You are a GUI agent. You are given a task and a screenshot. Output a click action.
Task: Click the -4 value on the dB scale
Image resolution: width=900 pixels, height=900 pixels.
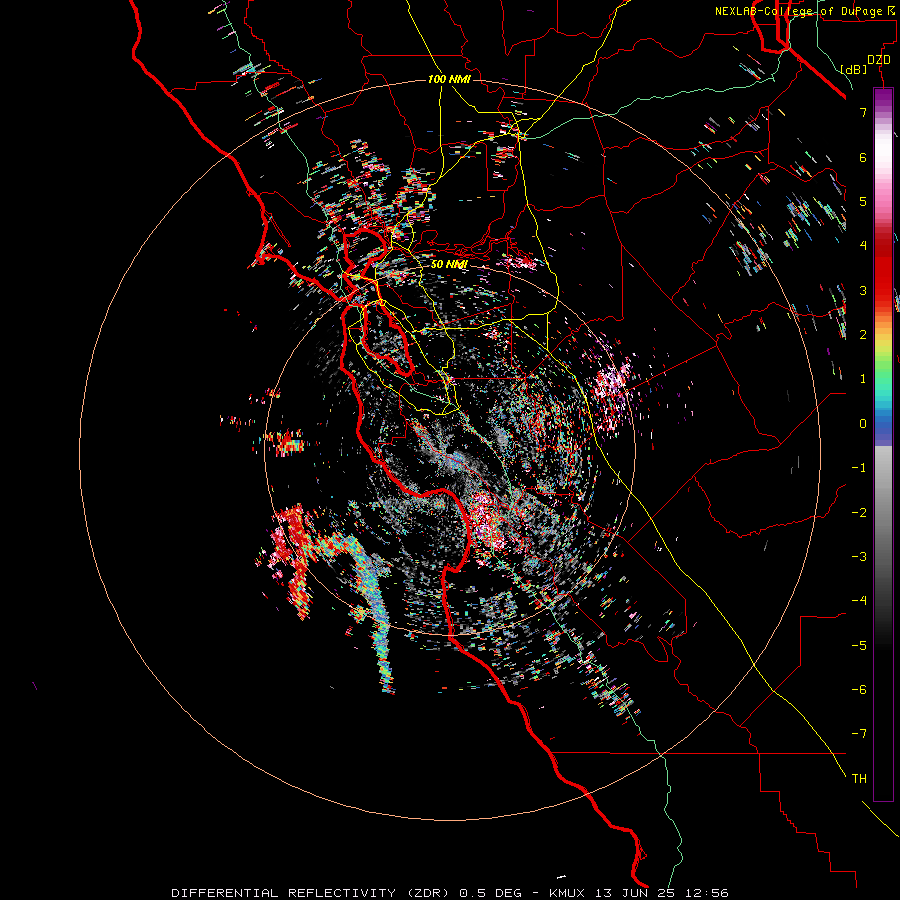[859, 601]
